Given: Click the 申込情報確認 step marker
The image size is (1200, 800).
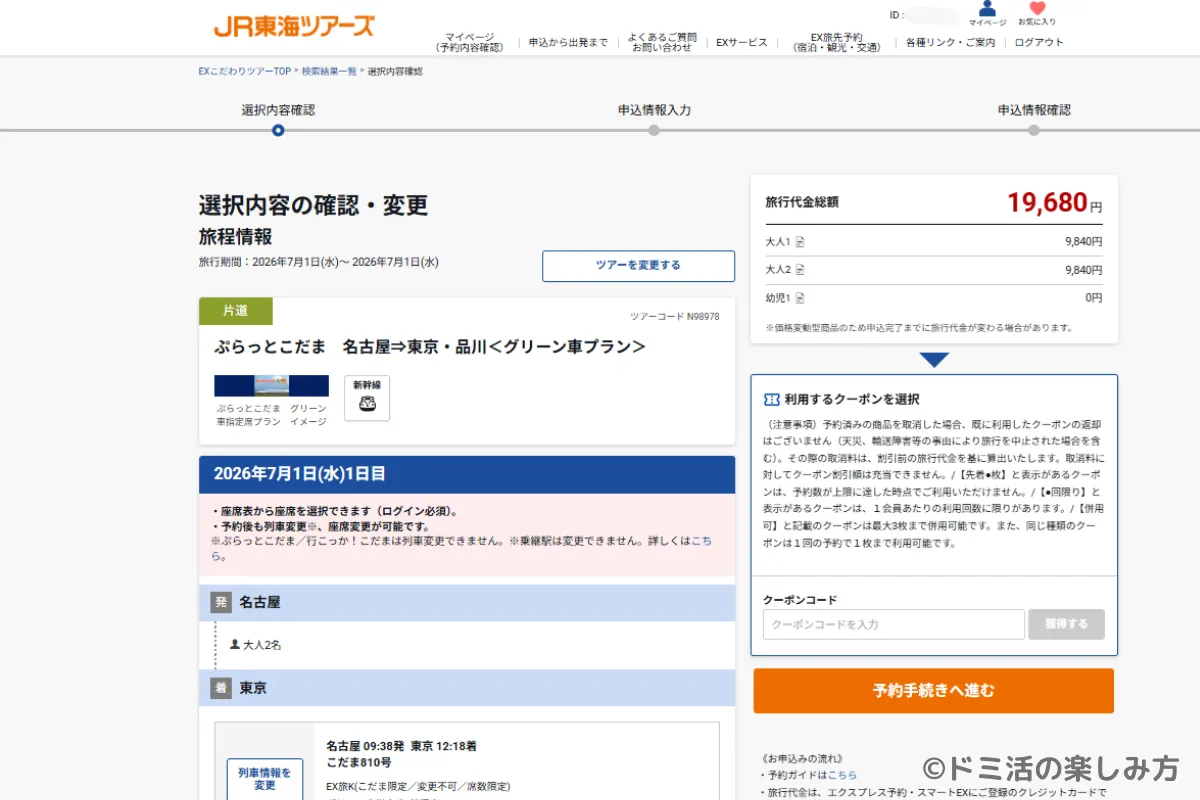Looking at the screenshot, I should pyautogui.click(x=1034, y=130).
